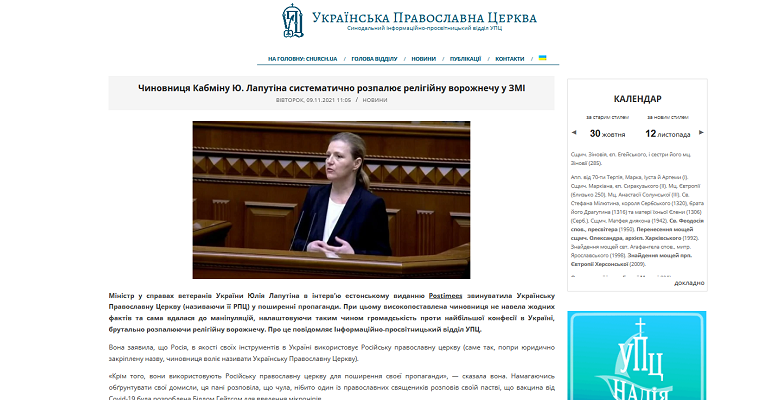Click the КАЛЕНДАР heading
This screenshot has width=772, height=400.
tap(638, 99)
